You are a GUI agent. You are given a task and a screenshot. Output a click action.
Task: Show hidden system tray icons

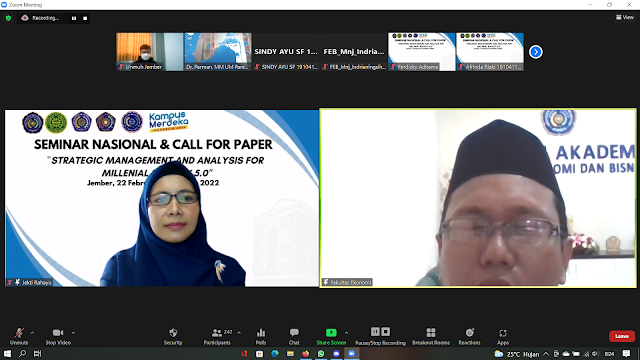coord(546,354)
